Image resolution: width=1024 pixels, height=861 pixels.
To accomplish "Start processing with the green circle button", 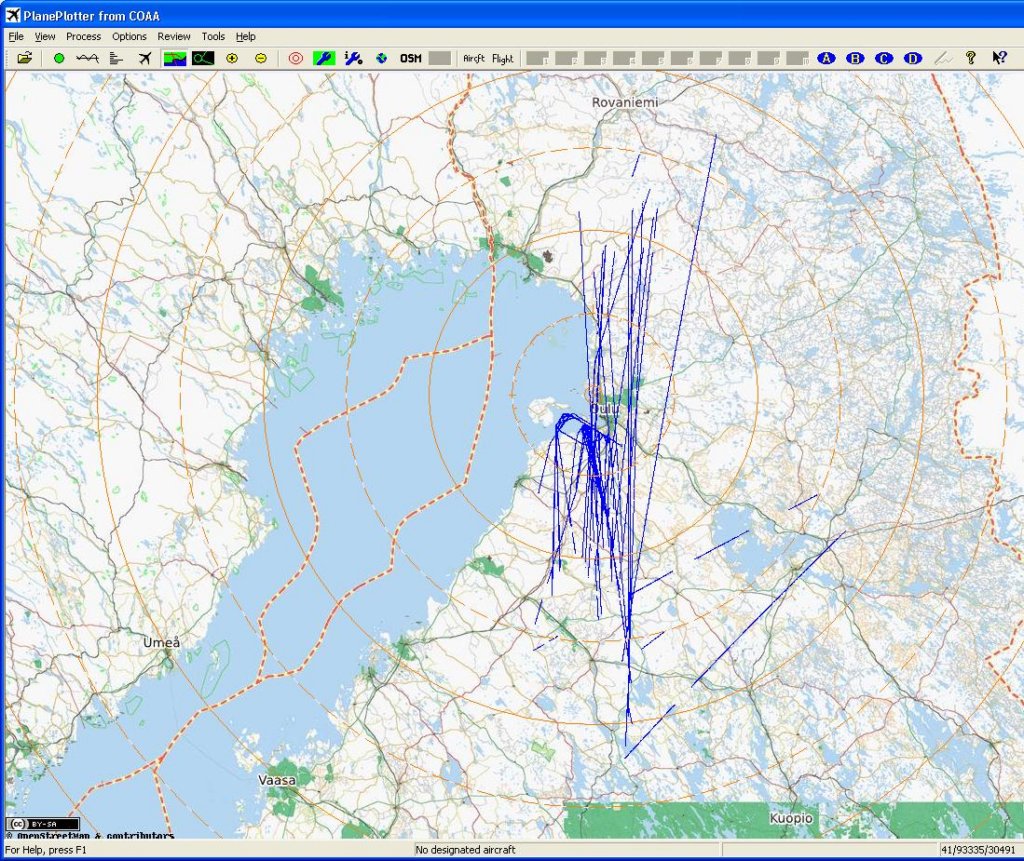I will (59, 58).
